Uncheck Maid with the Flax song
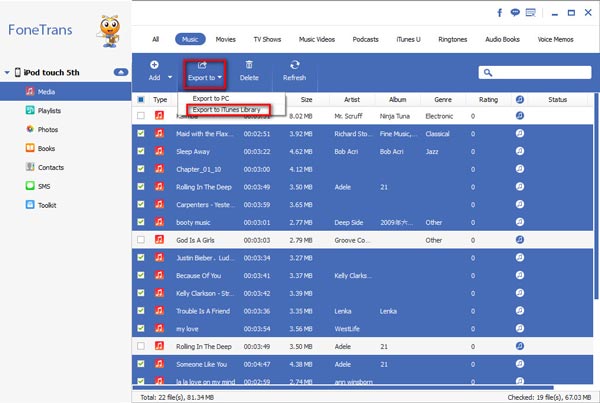The image size is (600, 403). 141,133
